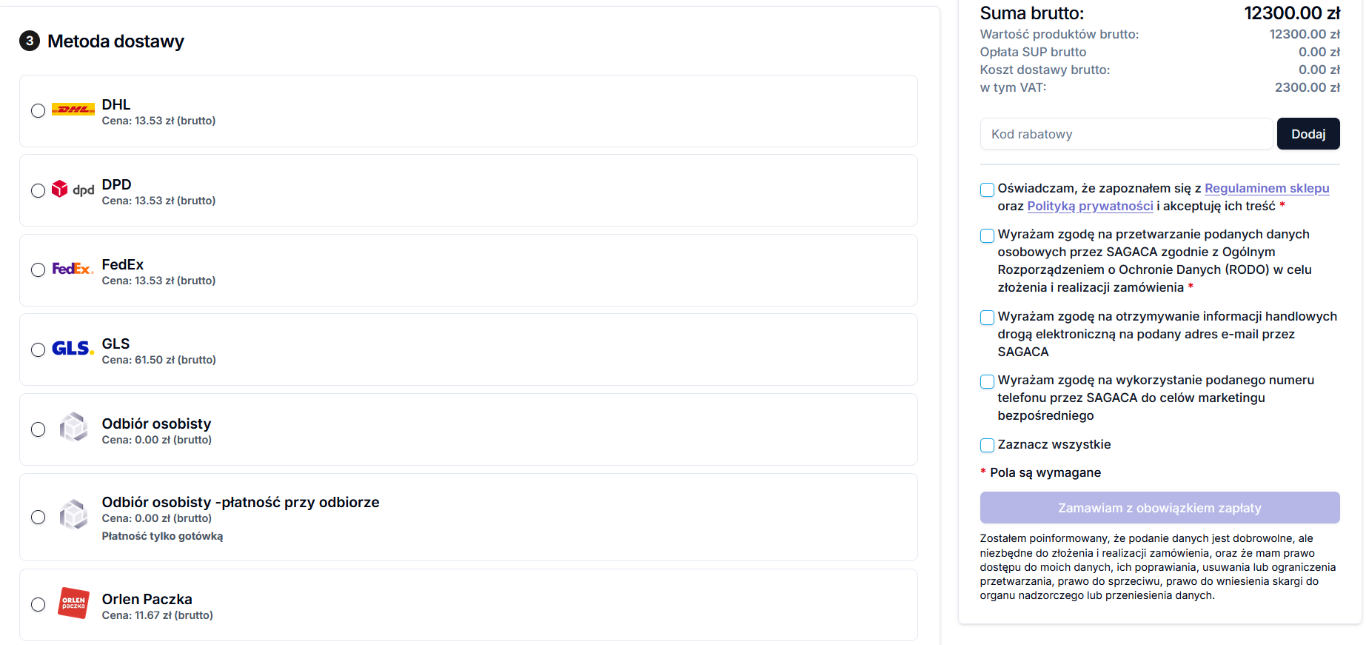Click the FedEx carrier logo
Image resolution: width=1366 pixels, height=645 pixels.
pos(73,269)
